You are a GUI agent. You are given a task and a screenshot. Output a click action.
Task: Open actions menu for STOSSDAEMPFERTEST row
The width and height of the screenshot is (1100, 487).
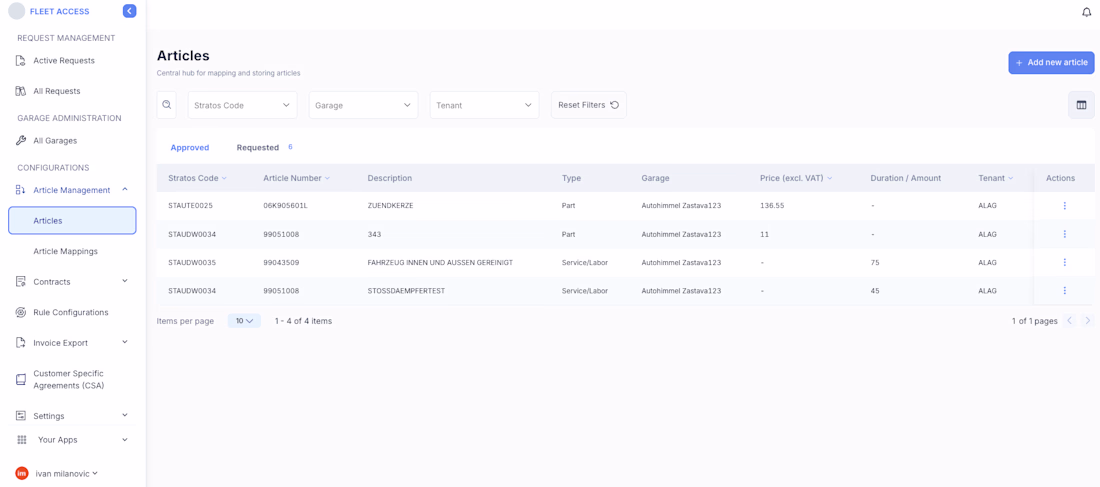point(1064,291)
